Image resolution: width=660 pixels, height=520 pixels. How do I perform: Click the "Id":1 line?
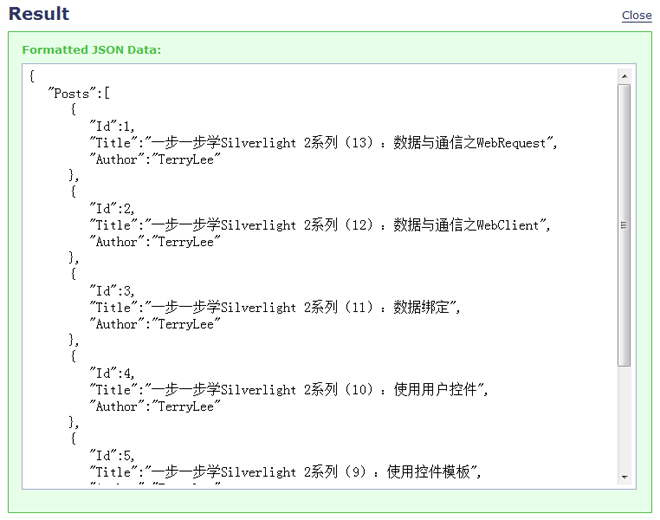click(x=112, y=127)
